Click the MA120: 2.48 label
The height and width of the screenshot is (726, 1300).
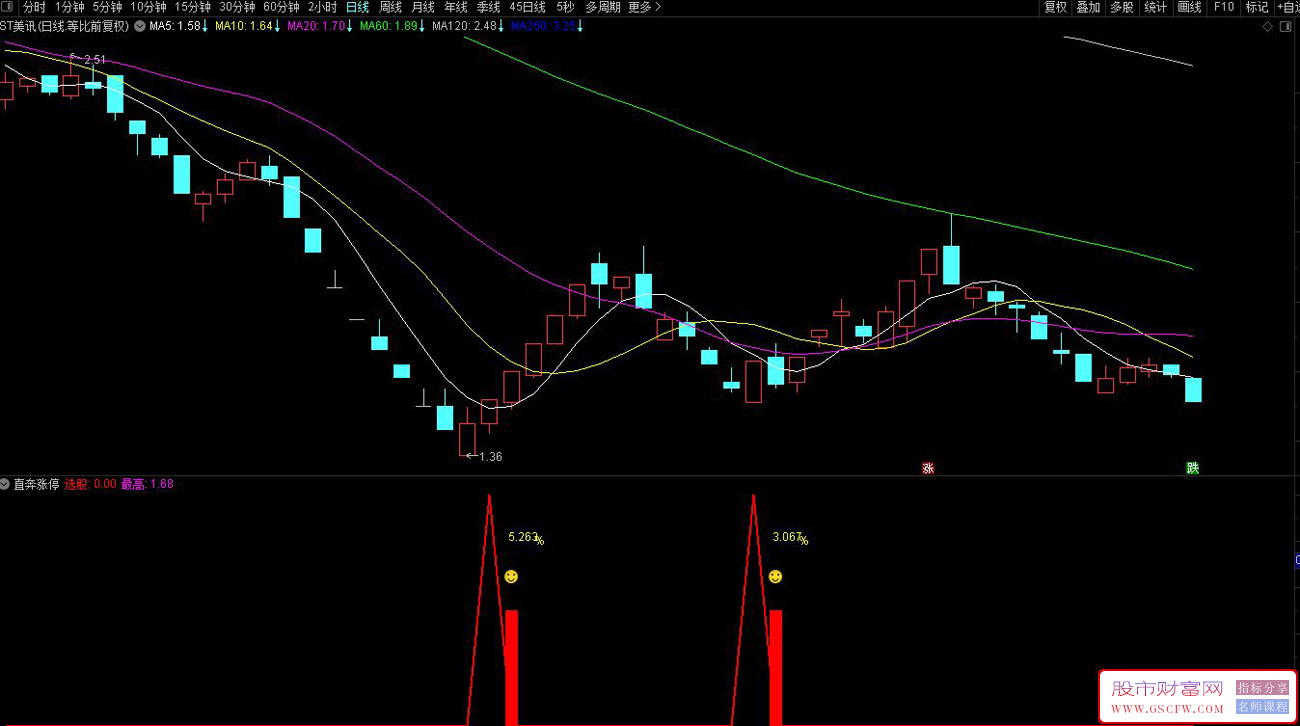(x=464, y=27)
